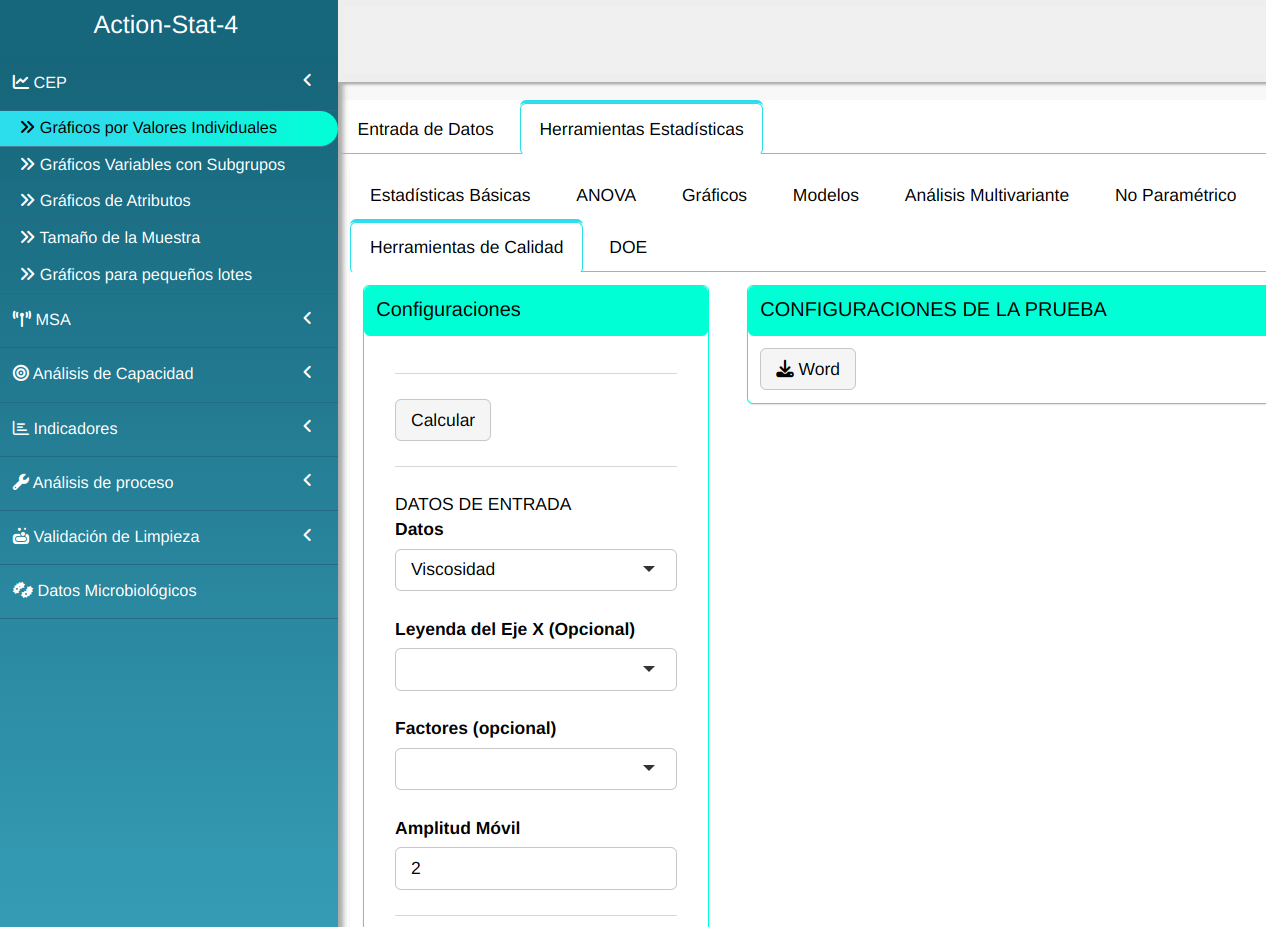
Task: Open the Leyenda del Eje X dropdown
Action: tap(535, 669)
